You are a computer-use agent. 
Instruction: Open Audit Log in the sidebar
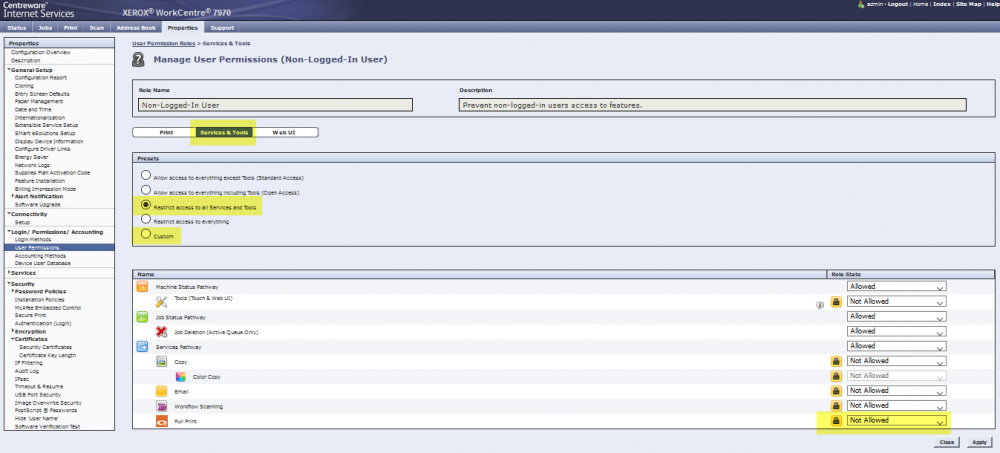[x=25, y=370]
